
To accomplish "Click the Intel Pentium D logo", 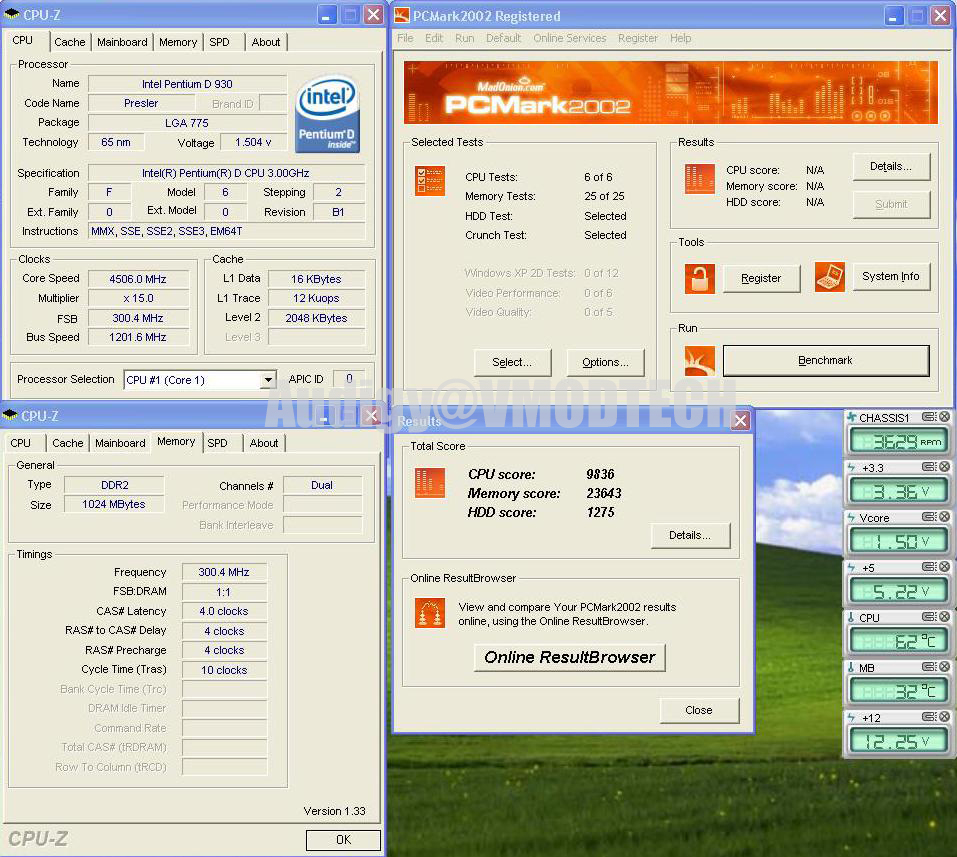I will [328, 114].
